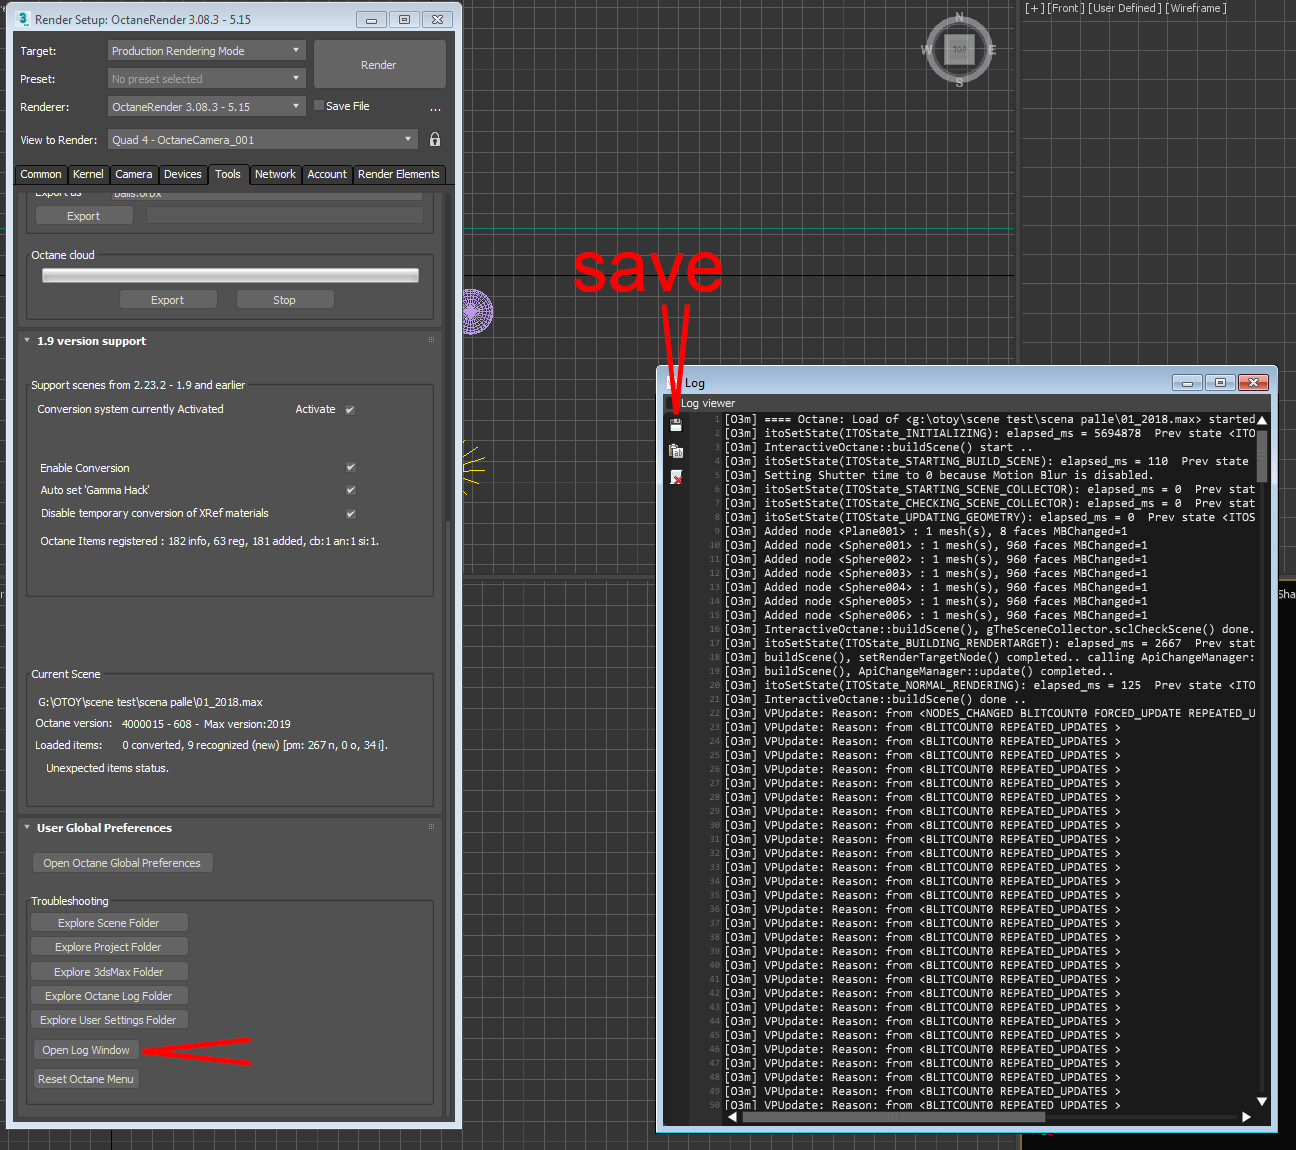Toggle the View to Render lock icon

(x=435, y=139)
